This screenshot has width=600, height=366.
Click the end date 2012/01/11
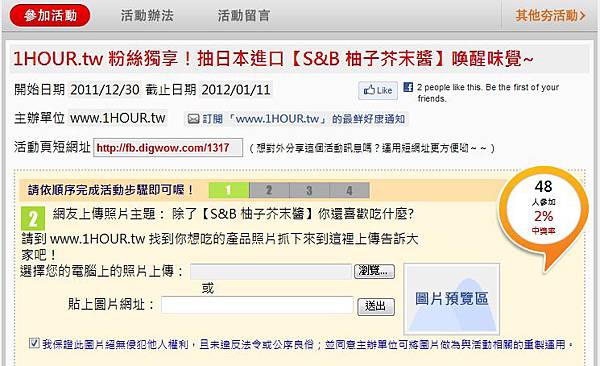pos(236,90)
